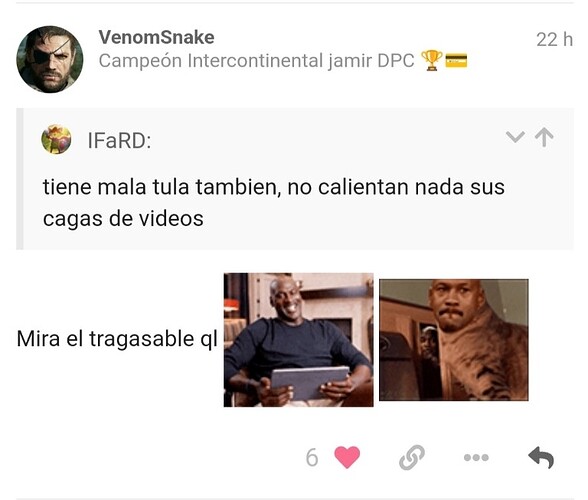Viewport: 588px width, 500px height.
Task: Like the post with the pink heart
Action: pos(347,457)
